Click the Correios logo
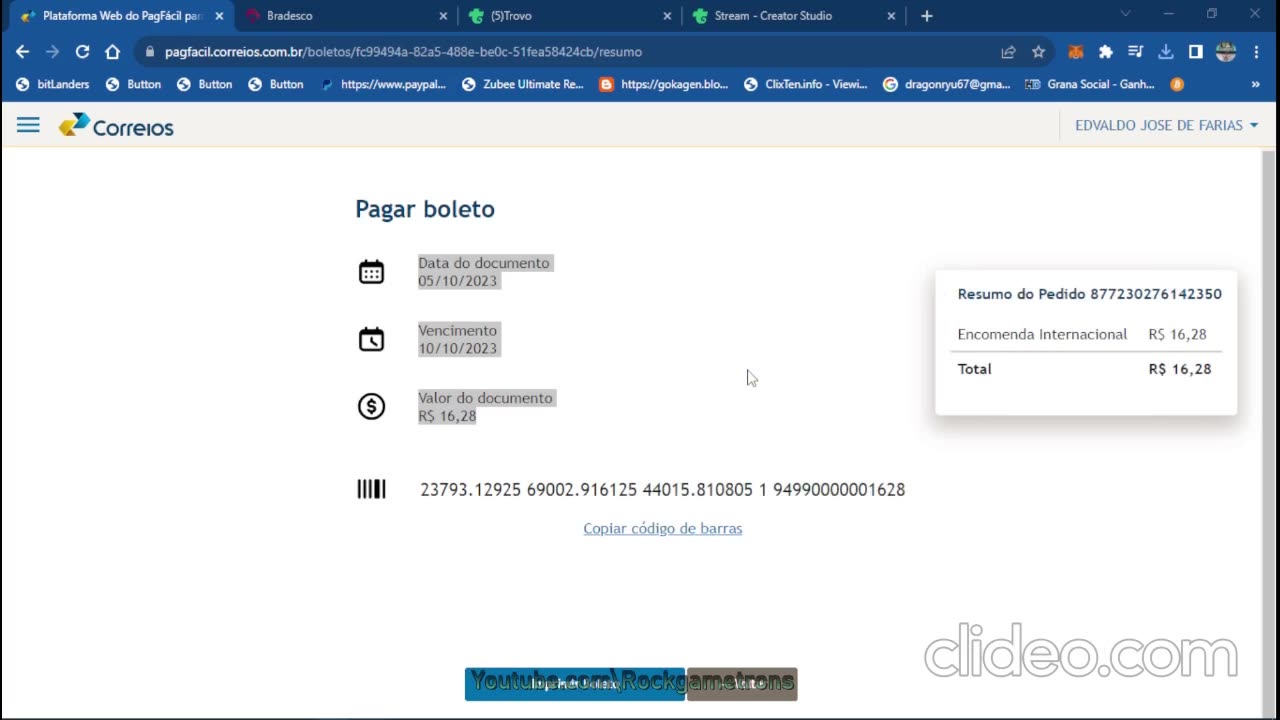Image resolution: width=1280 pixels, height=720 pixels. coord(116,126)
